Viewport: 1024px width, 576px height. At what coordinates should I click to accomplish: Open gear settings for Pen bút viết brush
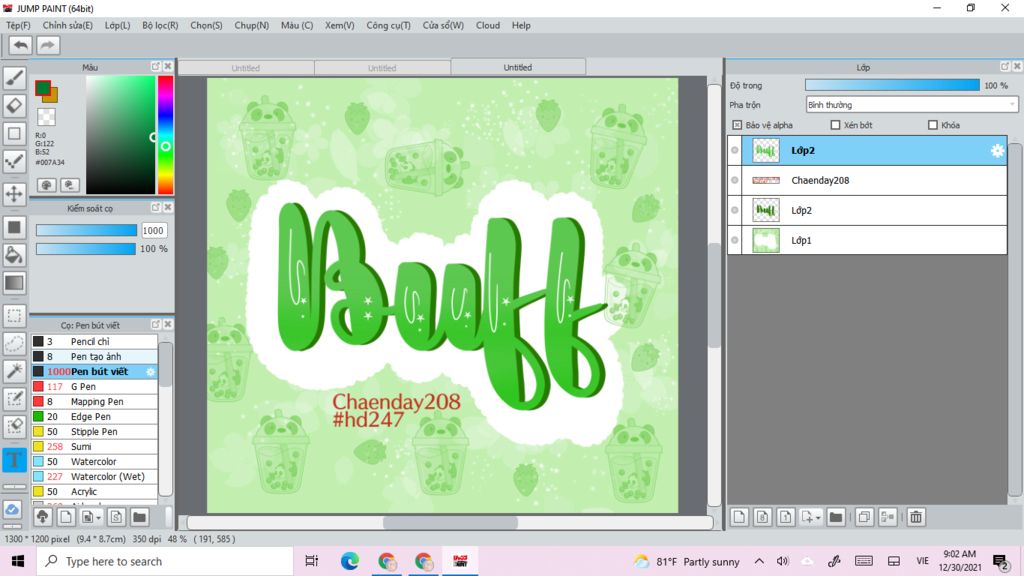point(150,372)
